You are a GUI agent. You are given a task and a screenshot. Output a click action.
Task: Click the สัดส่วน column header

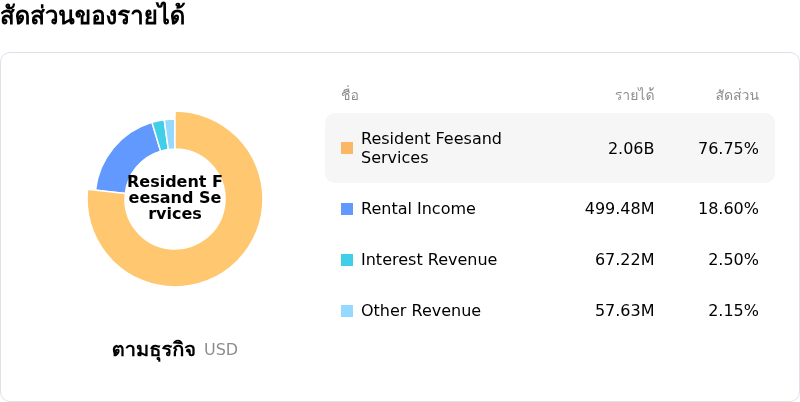pyautogui.click(x=737, y=95)
